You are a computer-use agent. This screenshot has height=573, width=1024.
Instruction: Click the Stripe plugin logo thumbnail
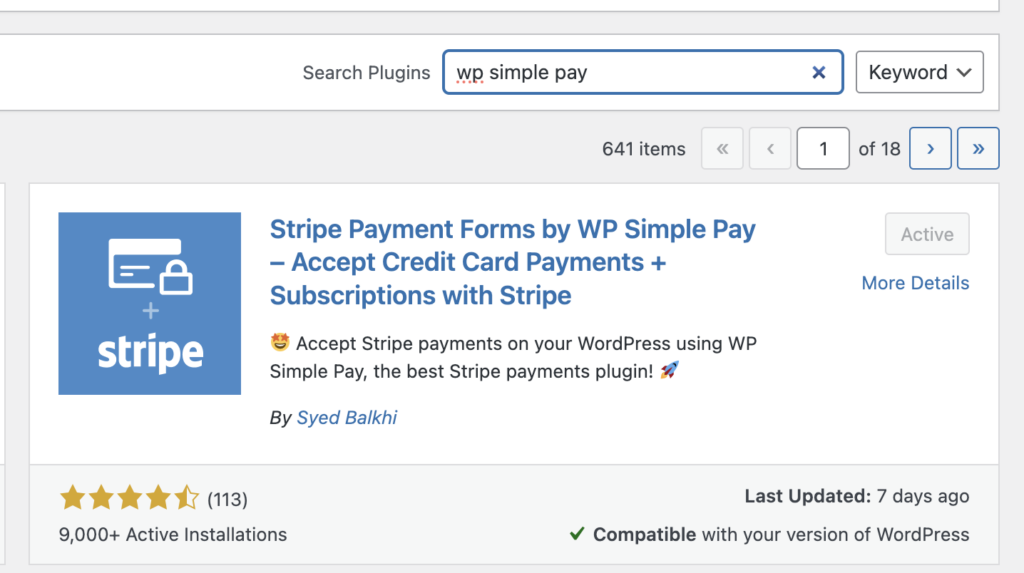point(150,303)
